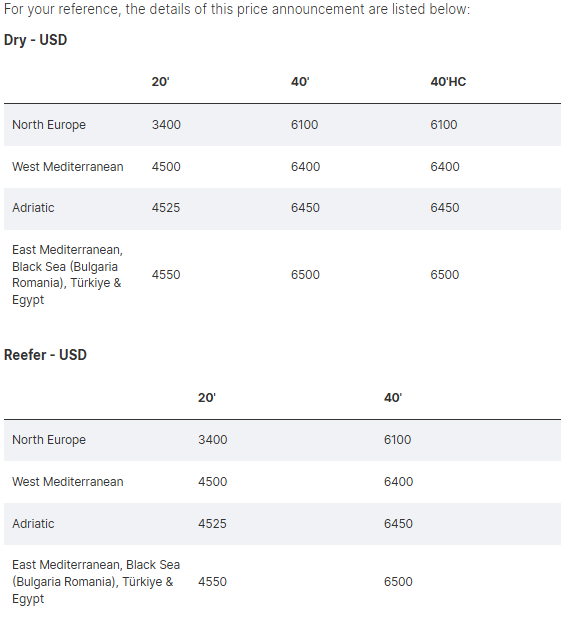Select Adriatic 40'HC price 6450 in Dry table
The height and width of the screenshot is (623, 567).
[445, 208]
